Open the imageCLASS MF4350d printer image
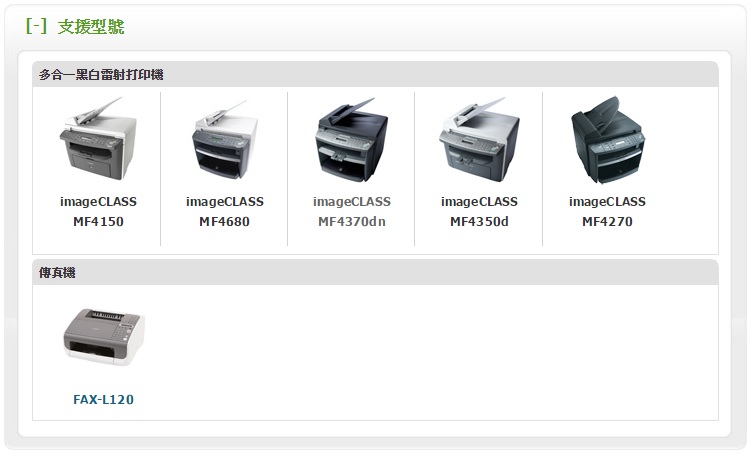752x456 pixels. pos(479,139)
